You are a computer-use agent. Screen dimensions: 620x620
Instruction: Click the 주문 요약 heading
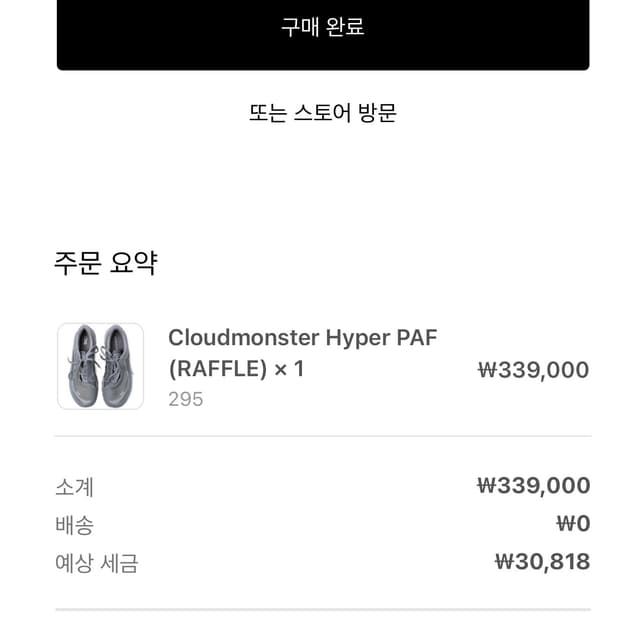[x=105, y=263]
